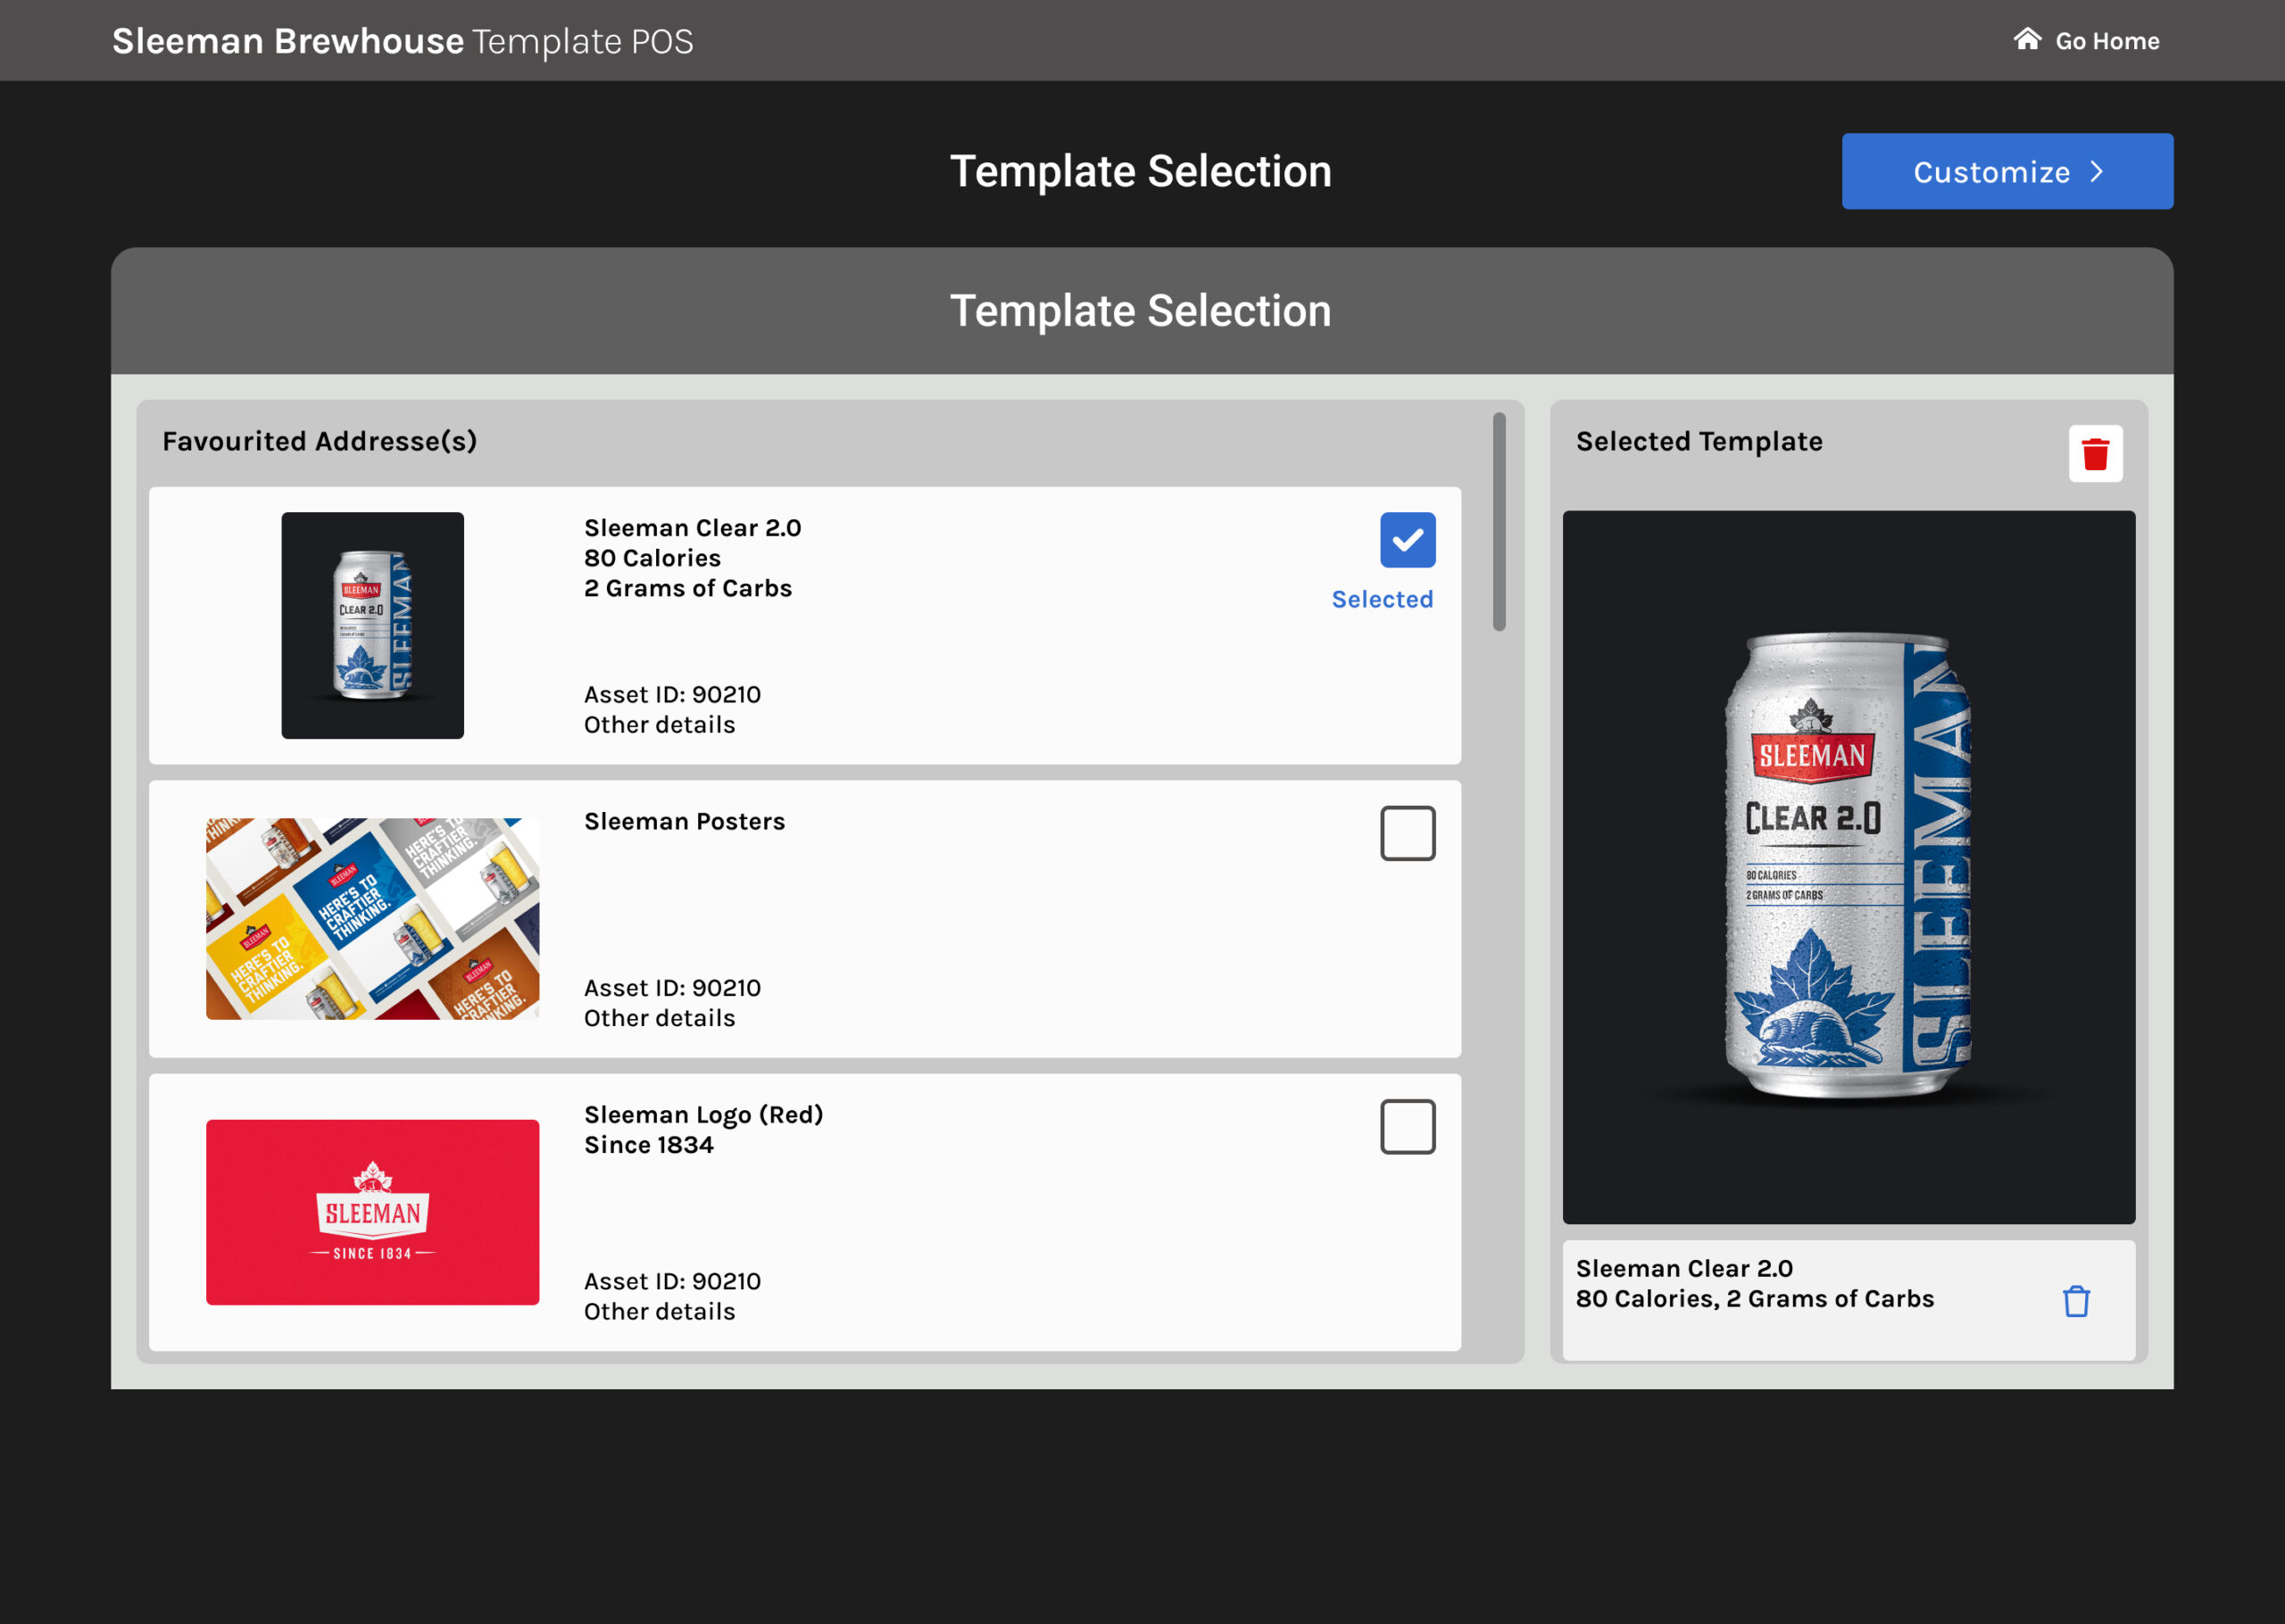Image resolution: width=2285 pixels, height=1624 pixels.
Task: Click the Sleeman Logo (Red) title text
Action: click(x=703, y=1114)
